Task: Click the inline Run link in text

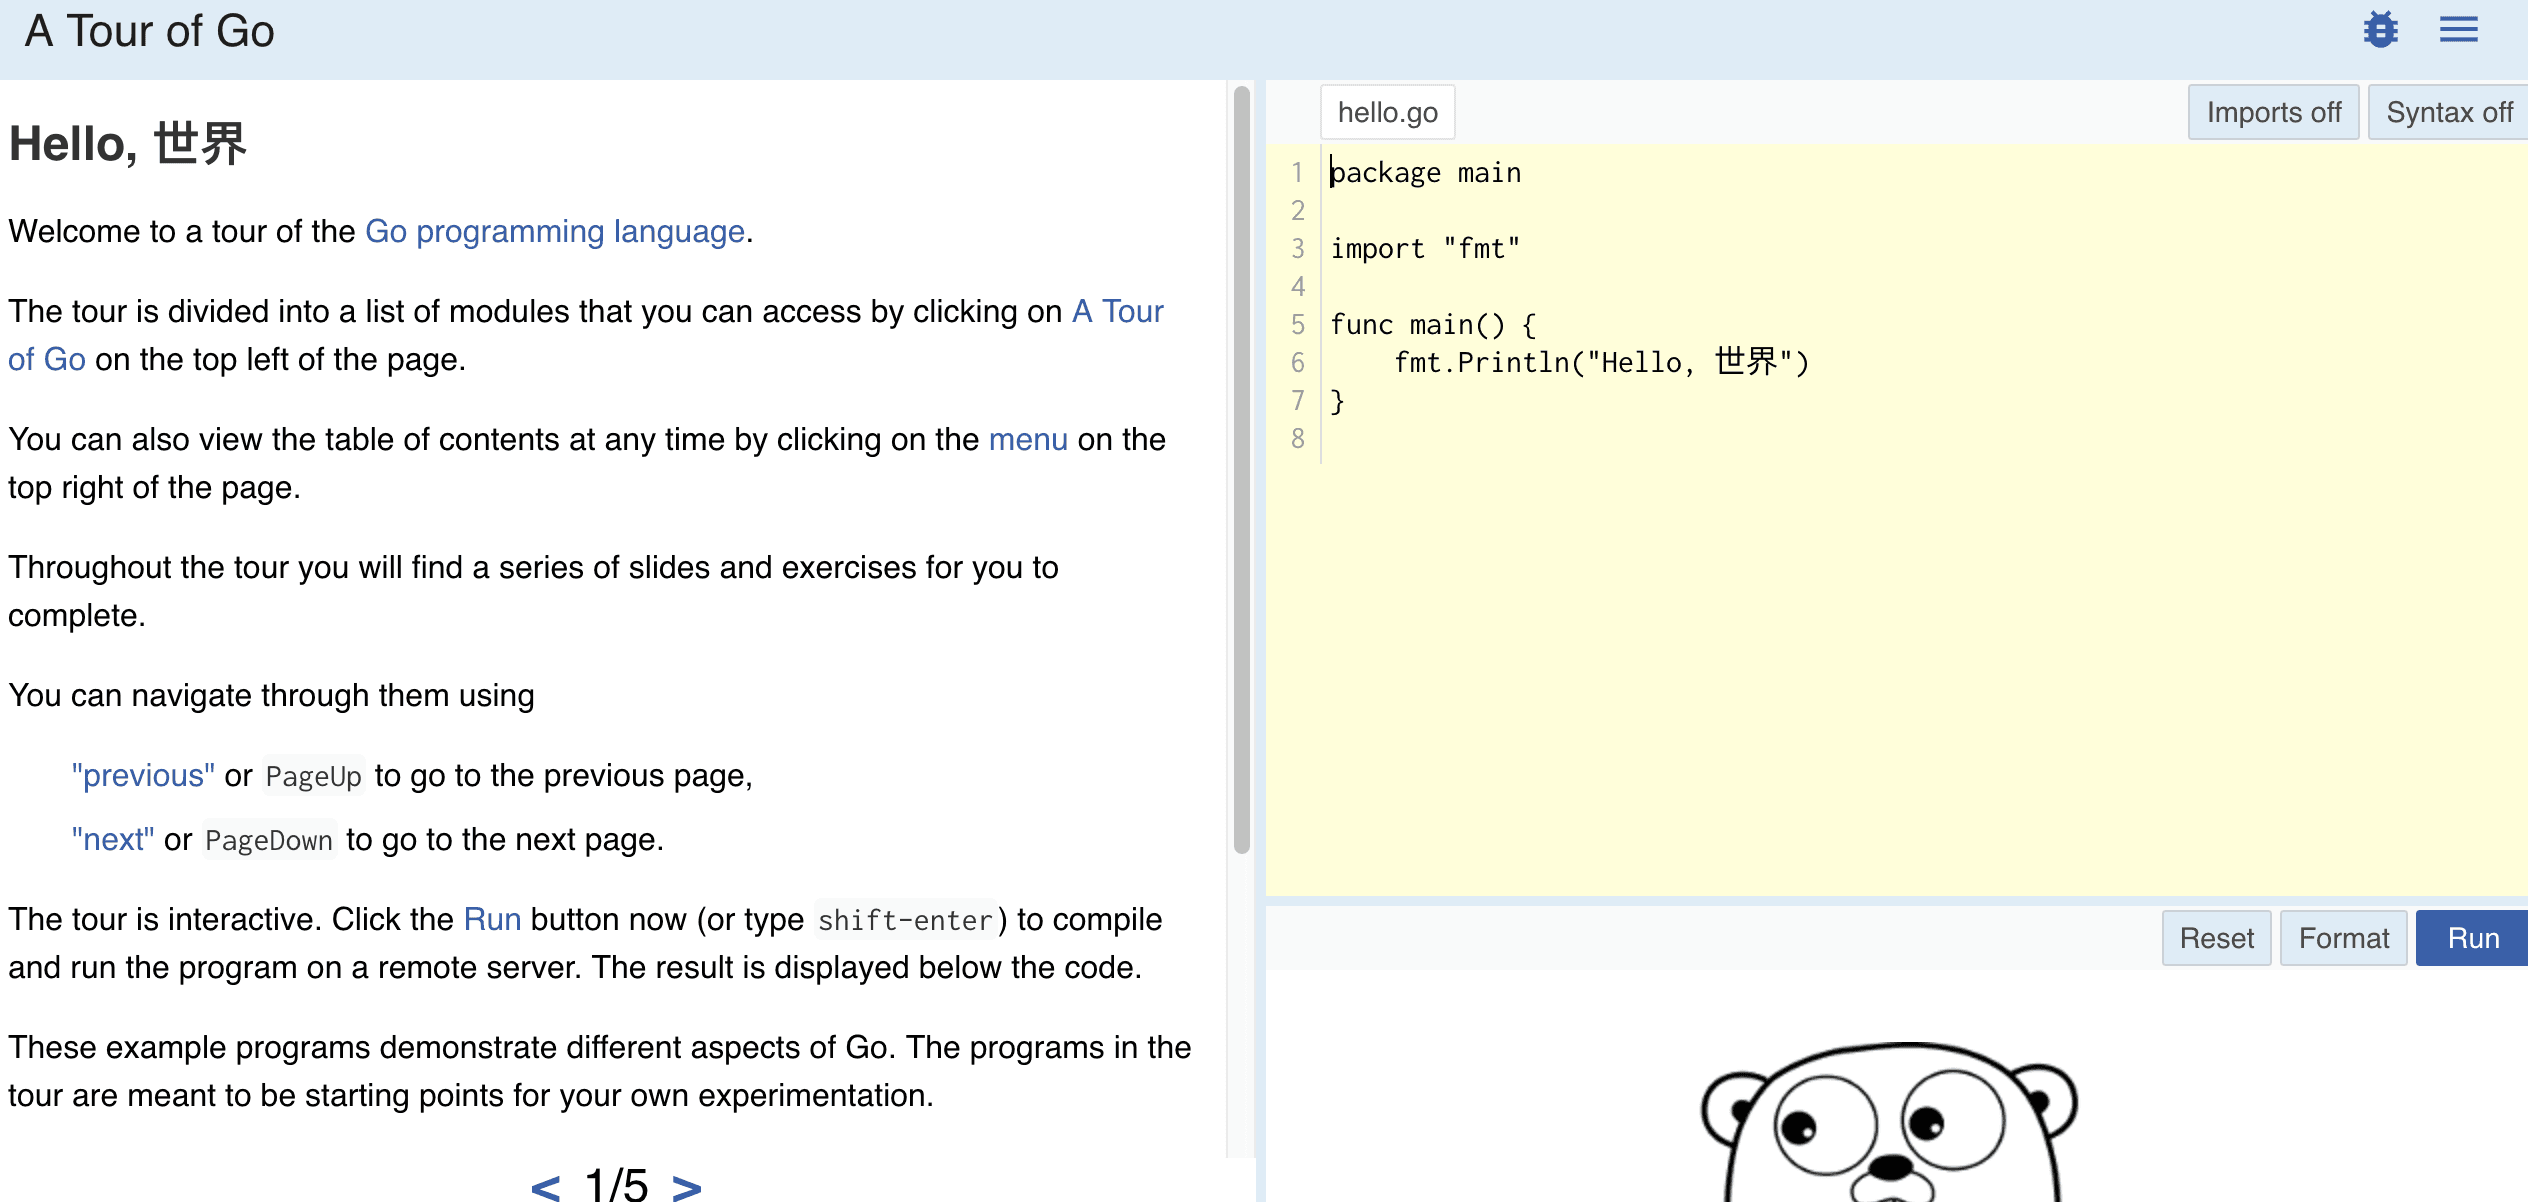Action: [x=492, y=920]
